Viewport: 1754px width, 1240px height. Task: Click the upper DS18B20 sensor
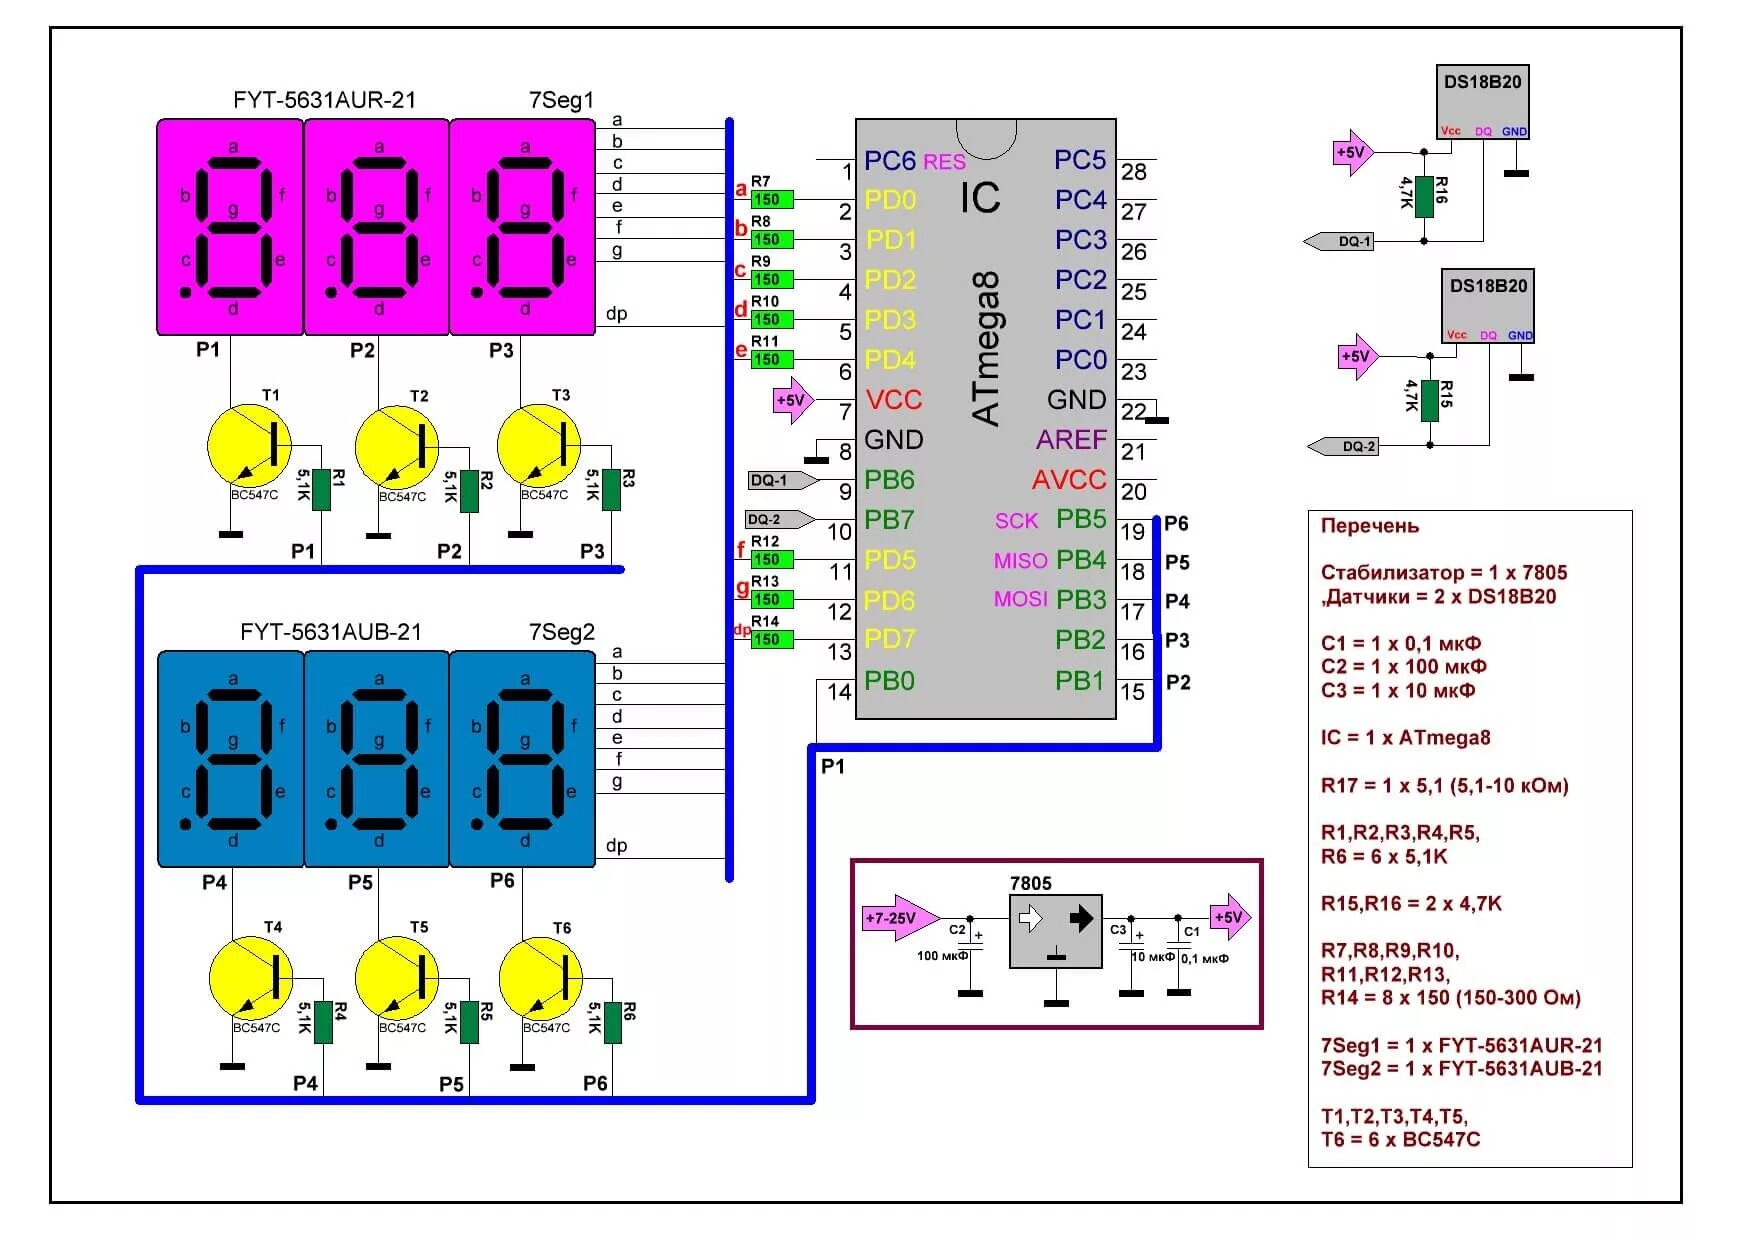[1483, 102]
